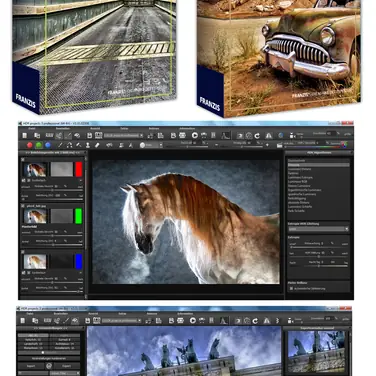Click the printer icon in lower window toolbar

pos(180,320)
